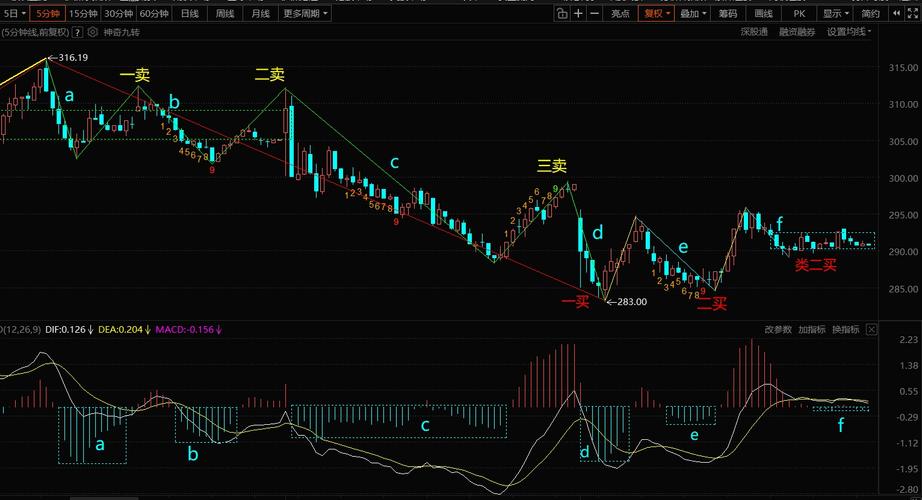922x500 pixels.
Task: Open the 设置均线 dropdown
Action: tap(849, 32)
